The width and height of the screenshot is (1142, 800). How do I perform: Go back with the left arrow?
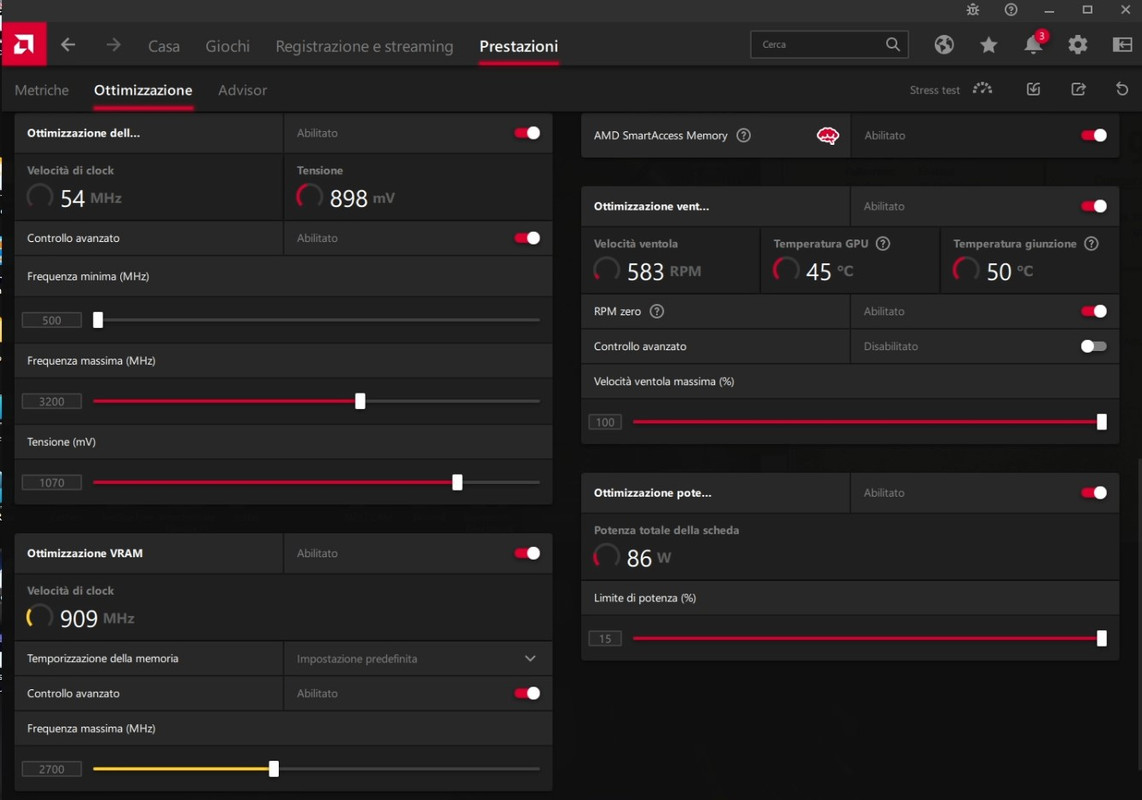coord(68,45)
